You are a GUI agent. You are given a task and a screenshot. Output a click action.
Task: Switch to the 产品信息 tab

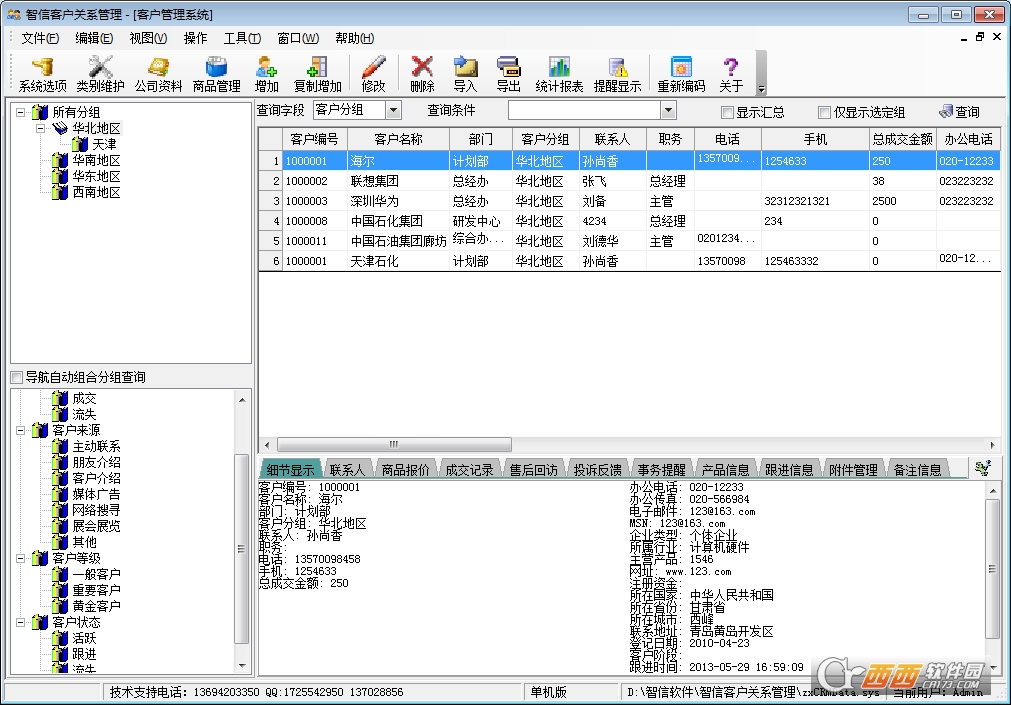[x=725, y=470]
